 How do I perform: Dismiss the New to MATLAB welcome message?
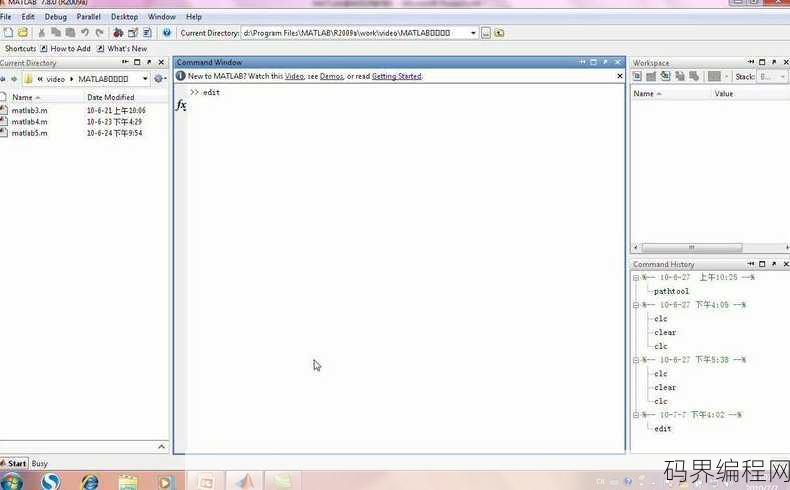click(x=620, y=76)
